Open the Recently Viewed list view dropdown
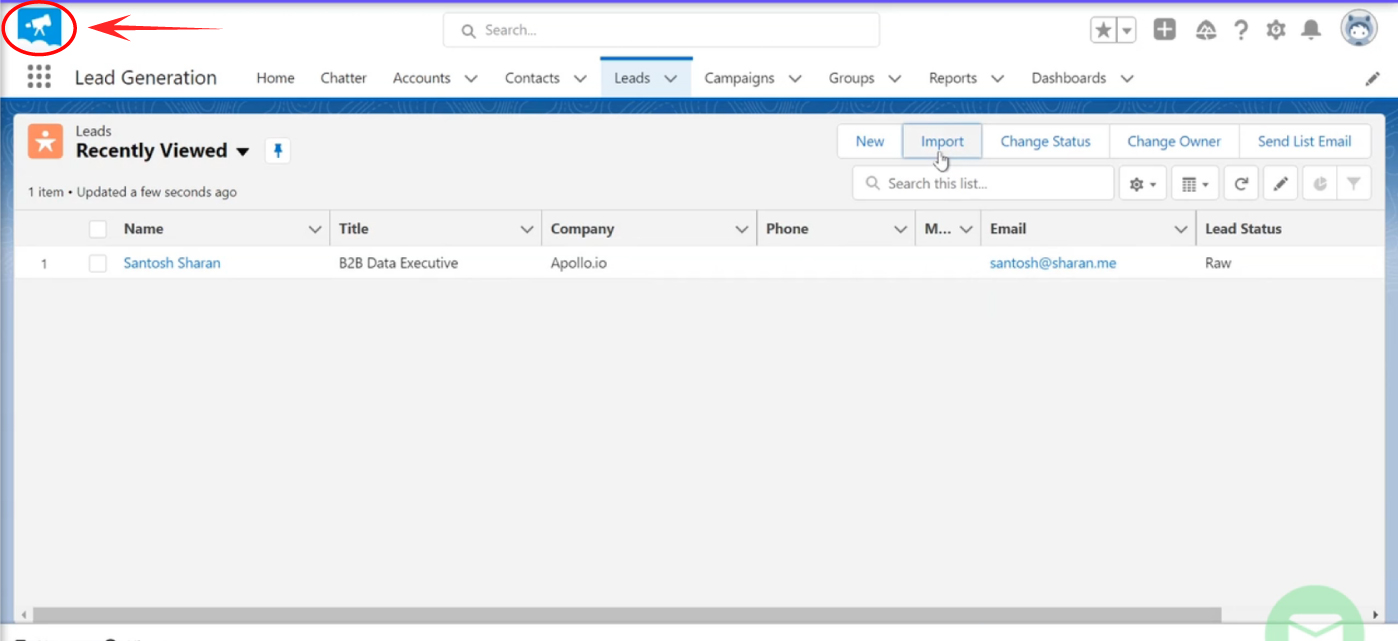 coord(242,152)
